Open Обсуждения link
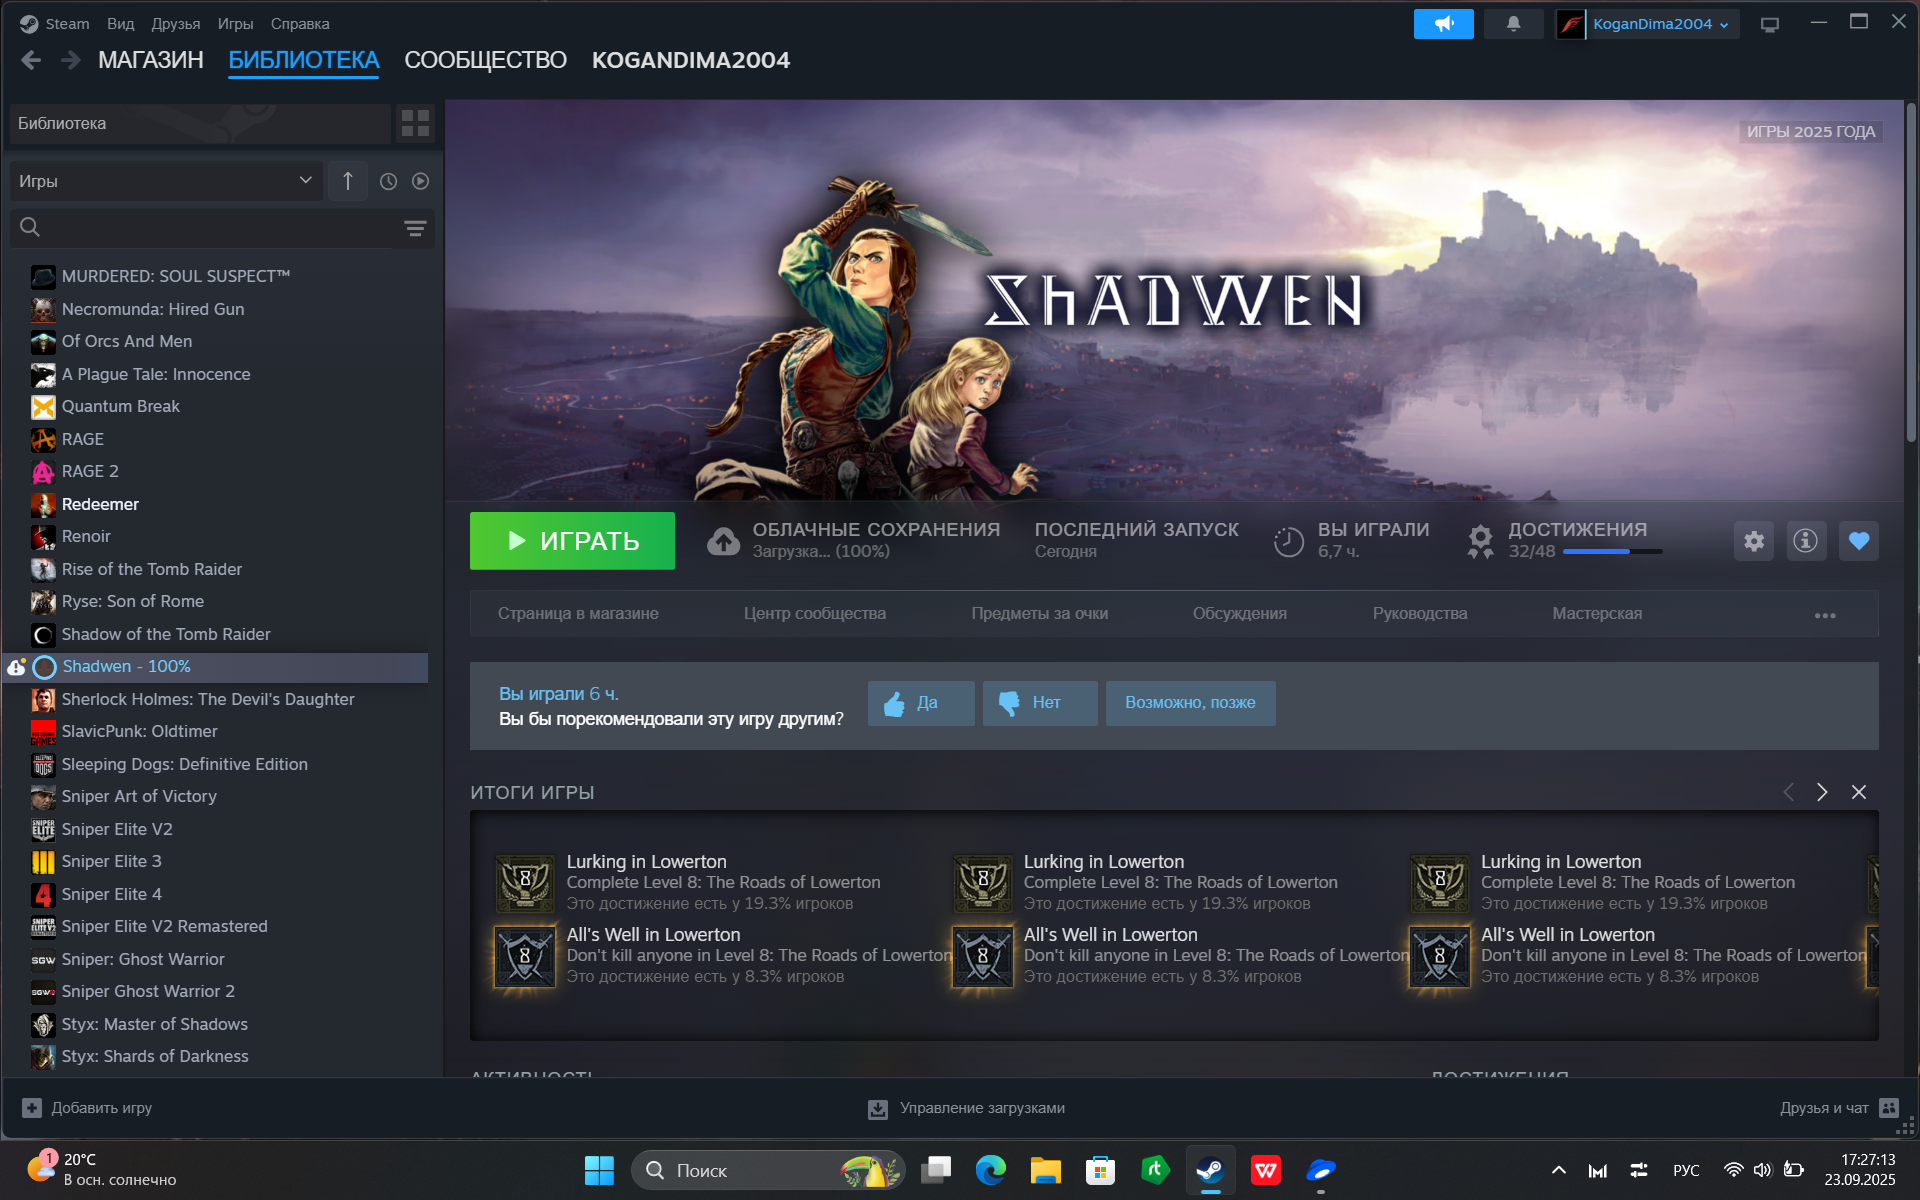1920x1200 pixels. [x=1240, y=614]
